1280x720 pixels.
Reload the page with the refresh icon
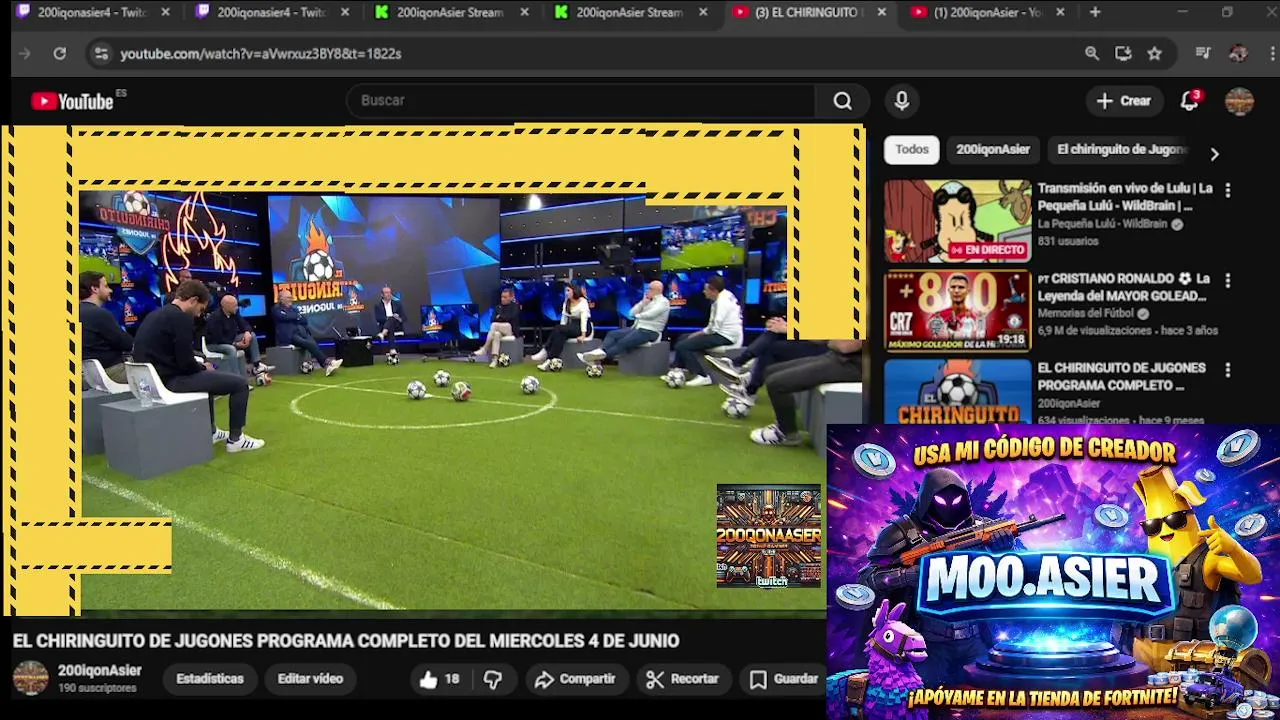point(60,53)
